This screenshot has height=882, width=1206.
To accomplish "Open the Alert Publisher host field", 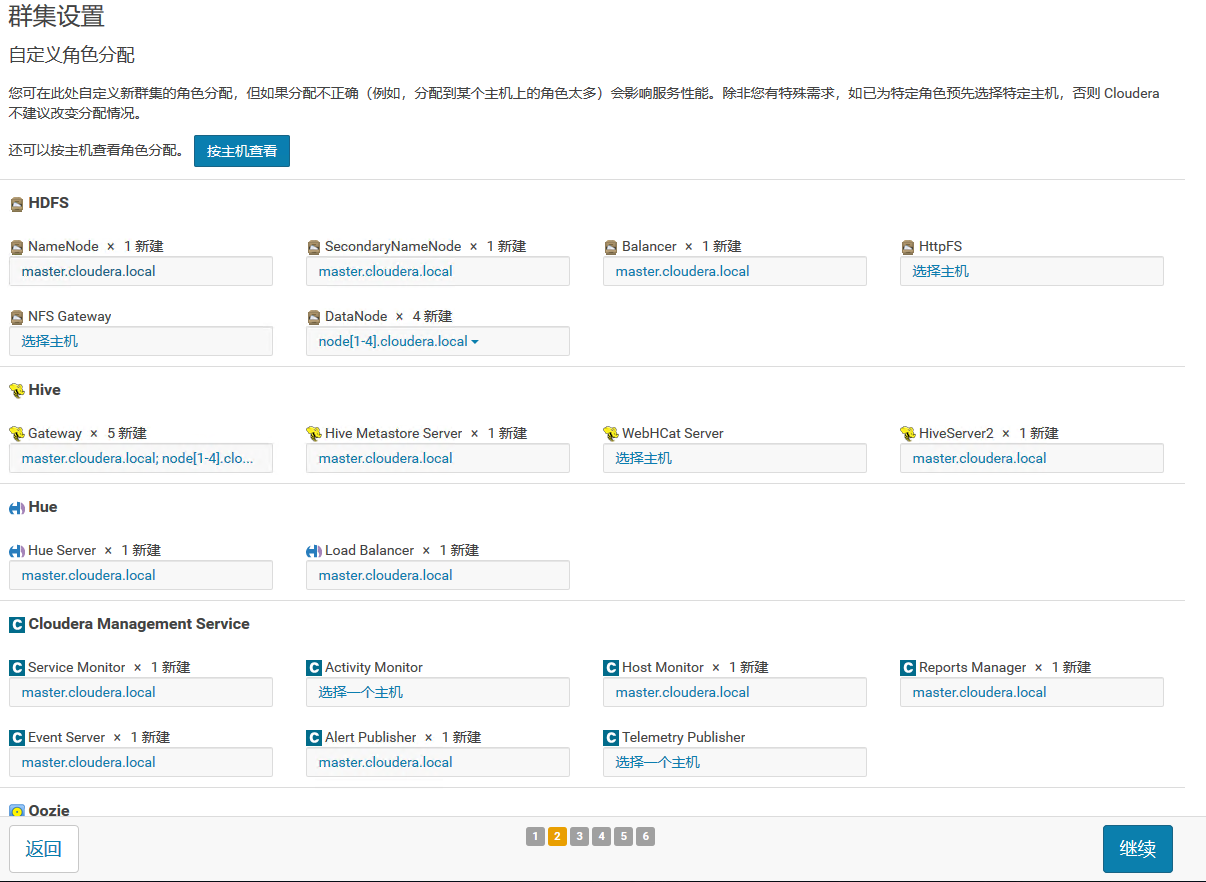I will coord(438,762).
